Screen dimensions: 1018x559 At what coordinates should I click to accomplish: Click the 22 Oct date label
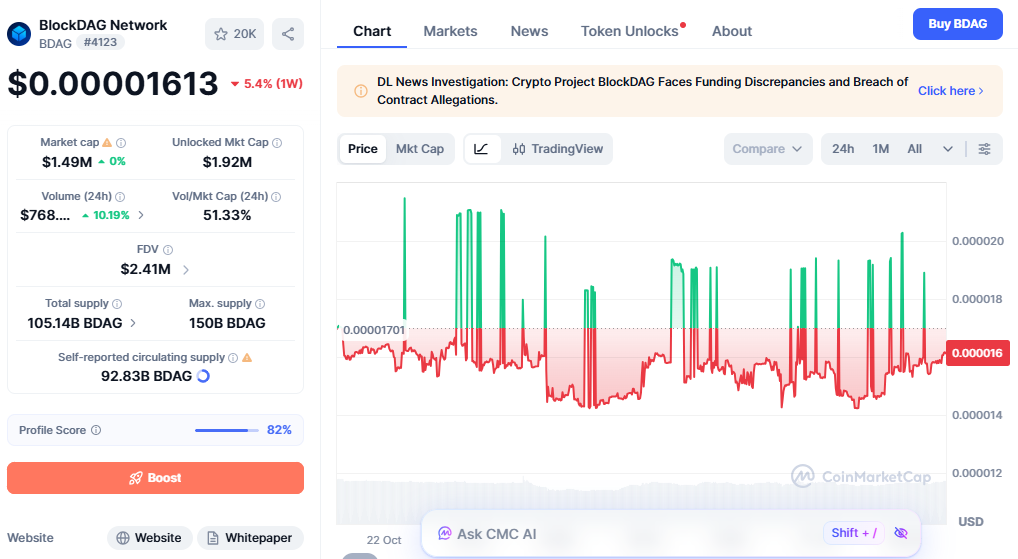tap(384, 540)
